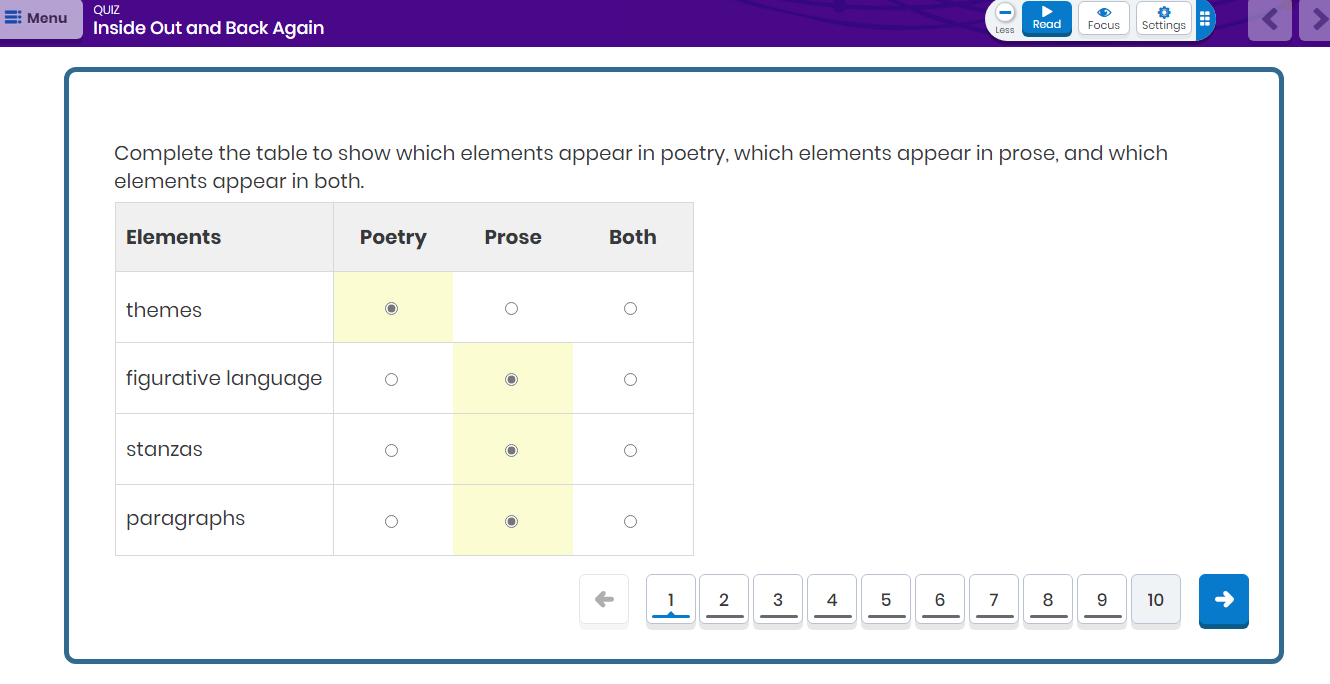Enable Focus mode with the eye icon
This screenshot has width=1330, height=684.
tap(1103, 18)
